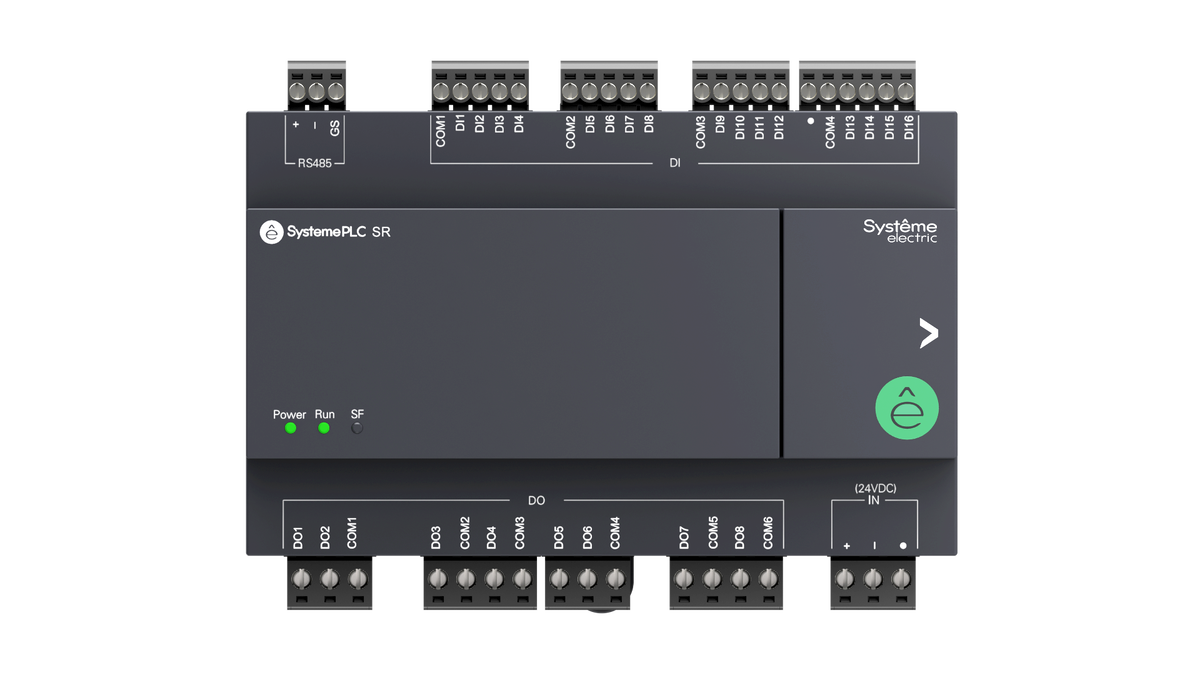Click the "SF" label
The width and height of the screenshot is (1200, 675).
(357, 414)
